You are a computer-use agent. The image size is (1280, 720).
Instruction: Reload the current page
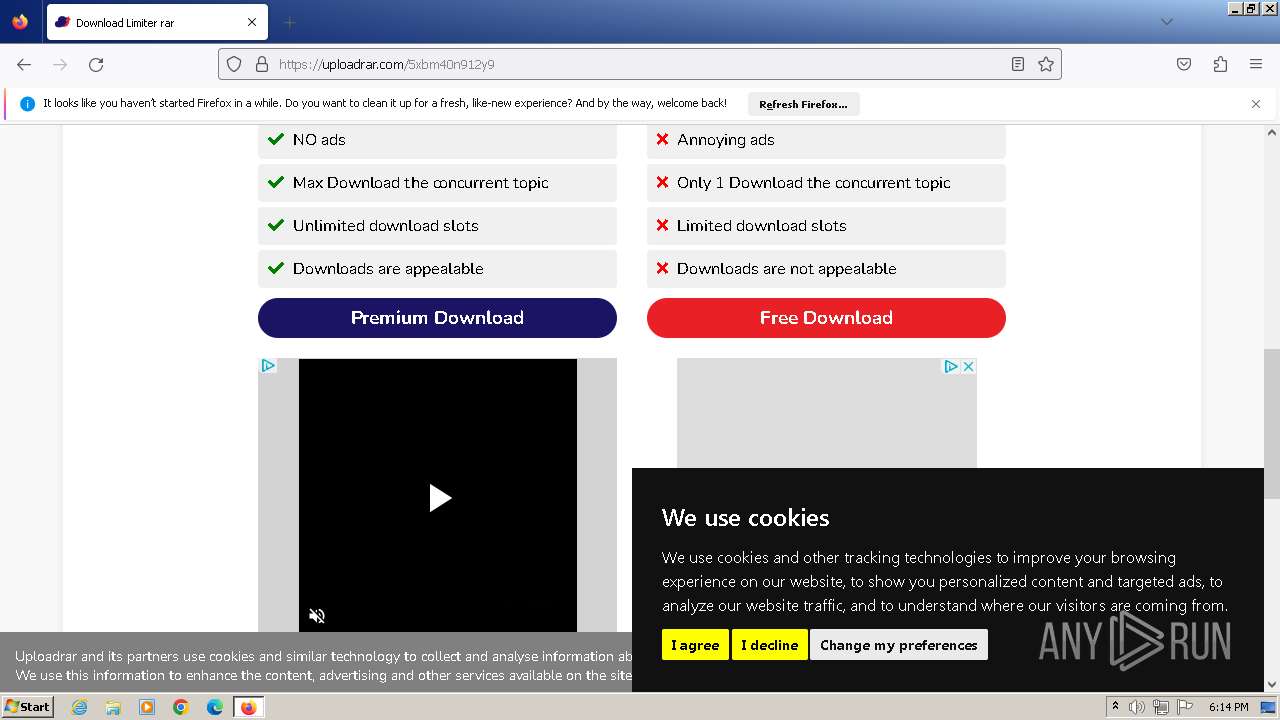pyautogui.click(x=96, y=64)
